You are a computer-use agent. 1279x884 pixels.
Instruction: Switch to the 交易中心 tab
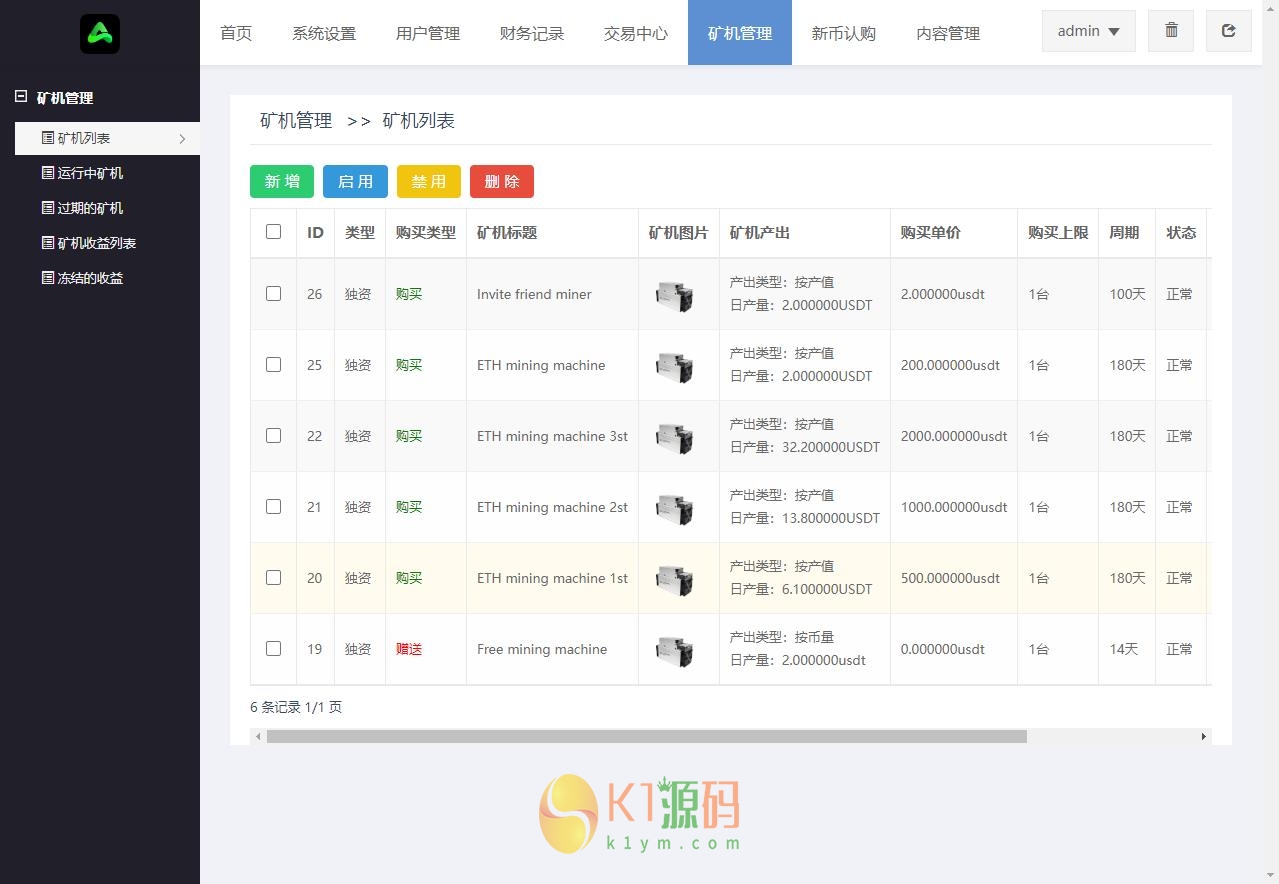pos(635,33)
